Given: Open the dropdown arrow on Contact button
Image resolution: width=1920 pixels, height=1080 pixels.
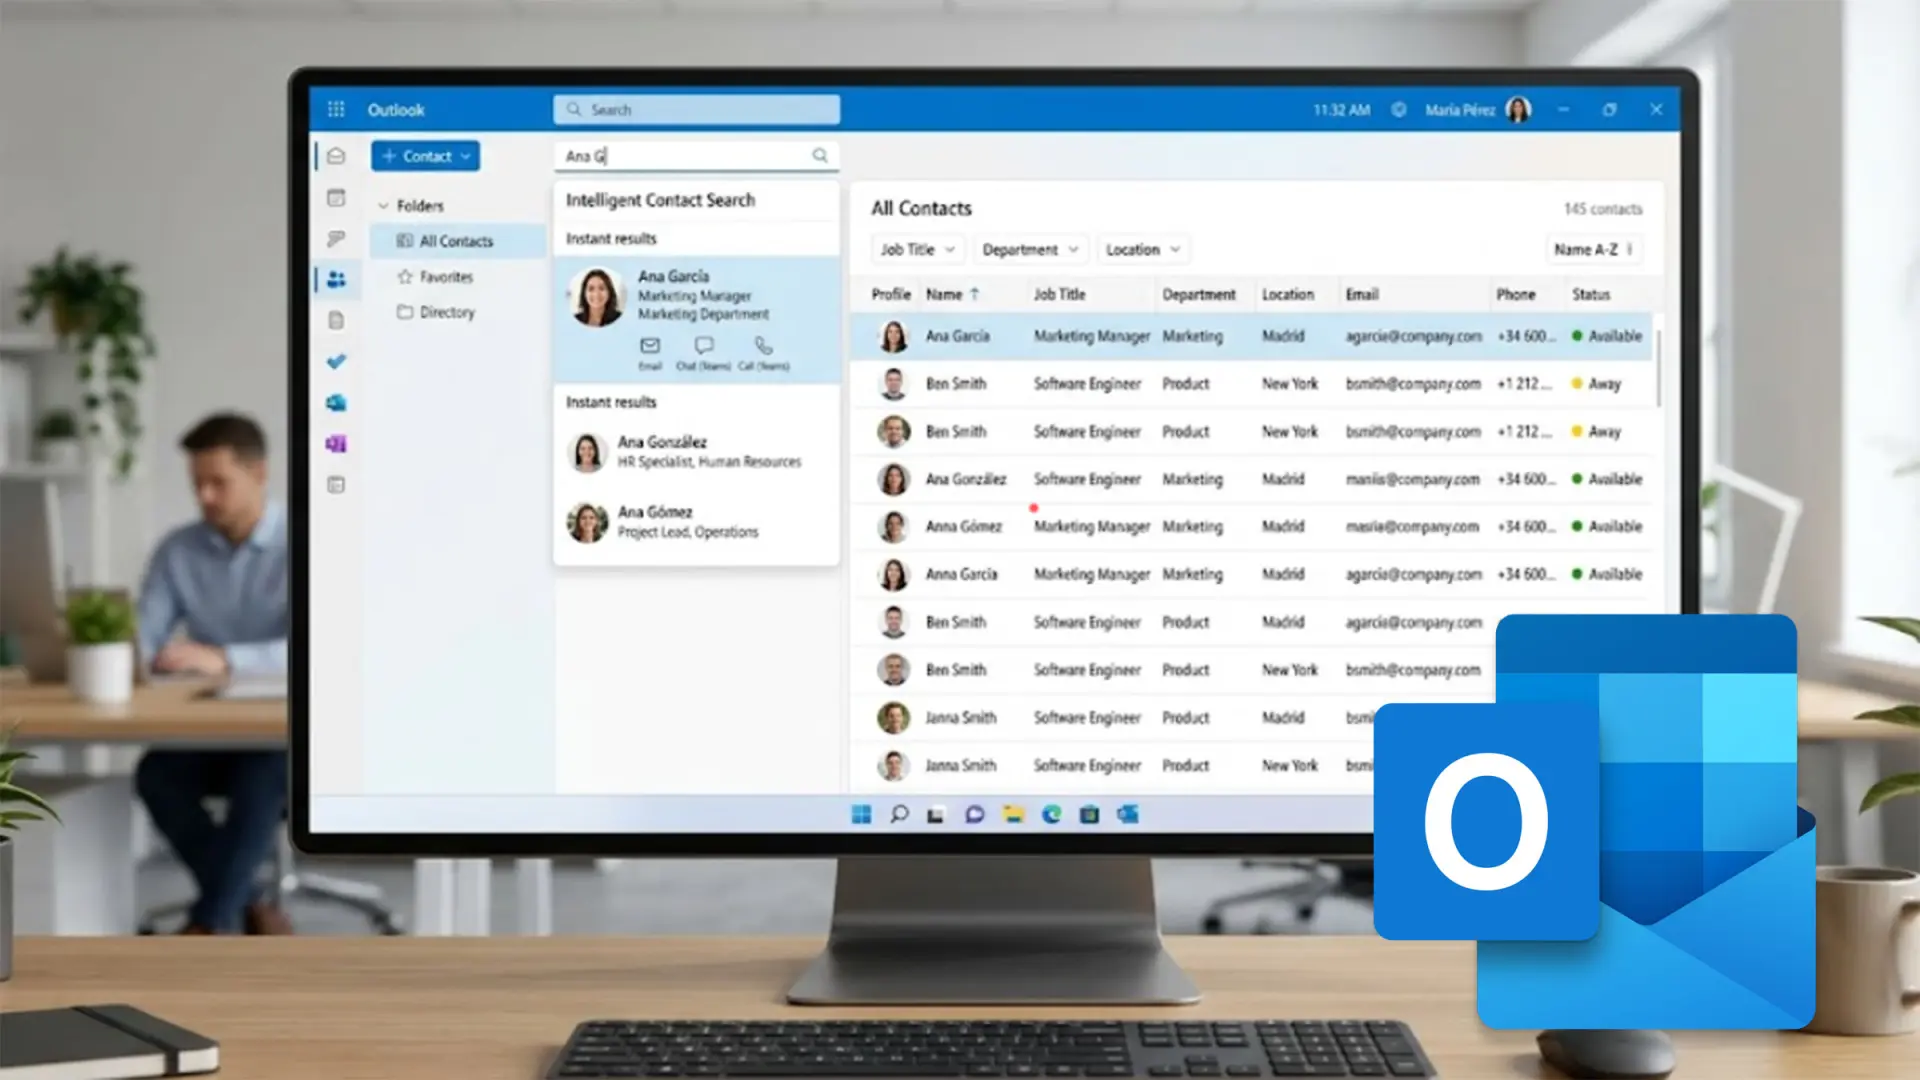Looking at the screenshot, I should click(x=466, y=156).
